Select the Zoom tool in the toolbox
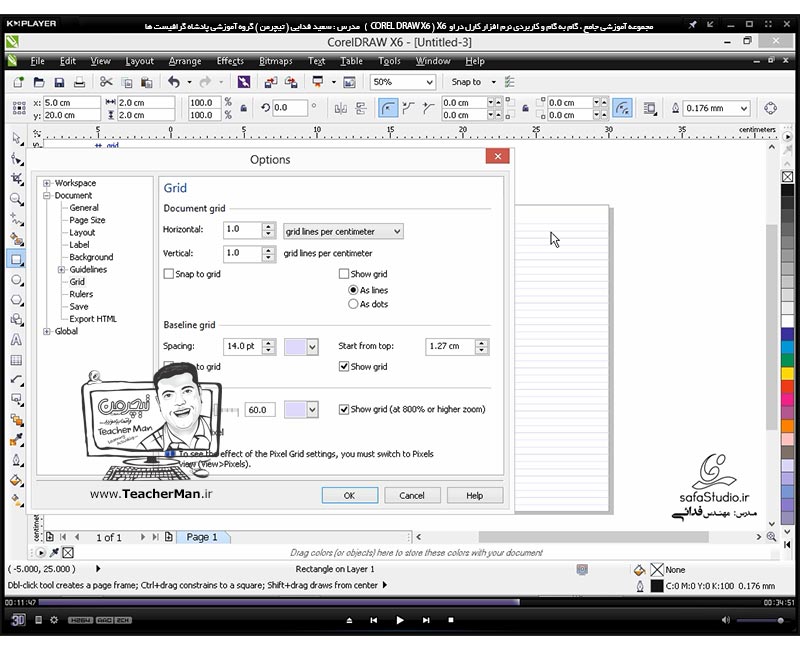 17,199
